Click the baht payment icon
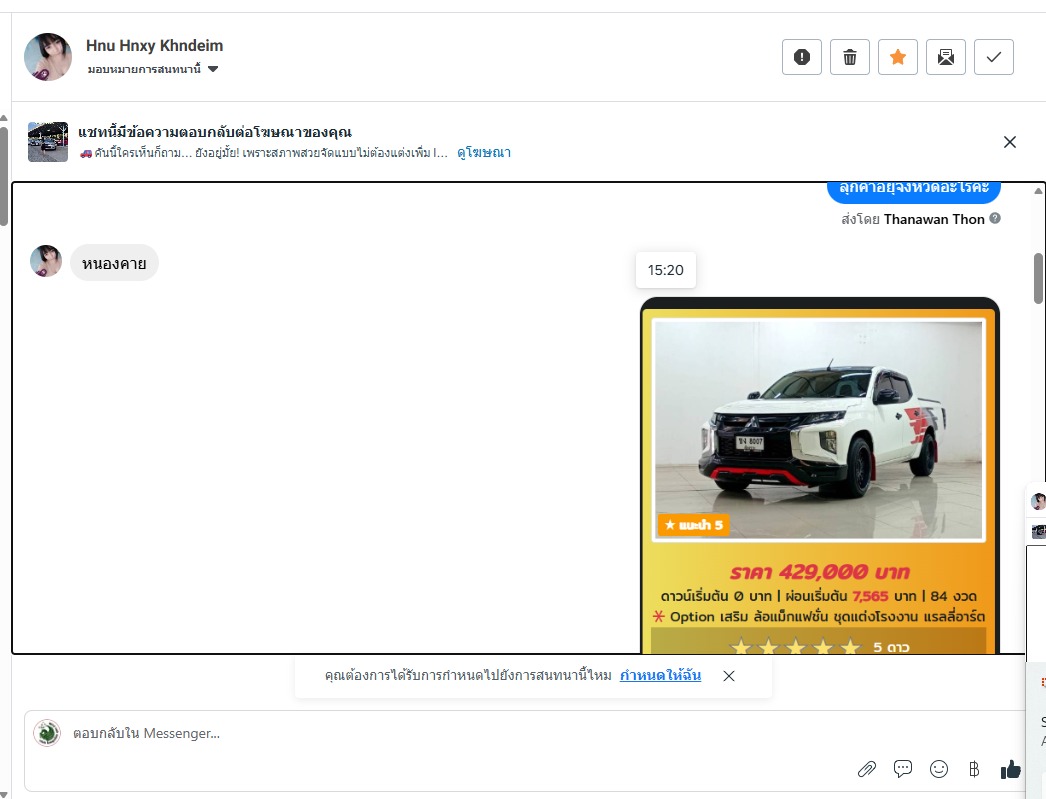Viewport: 1046px width, 799px height. point(974,769)
